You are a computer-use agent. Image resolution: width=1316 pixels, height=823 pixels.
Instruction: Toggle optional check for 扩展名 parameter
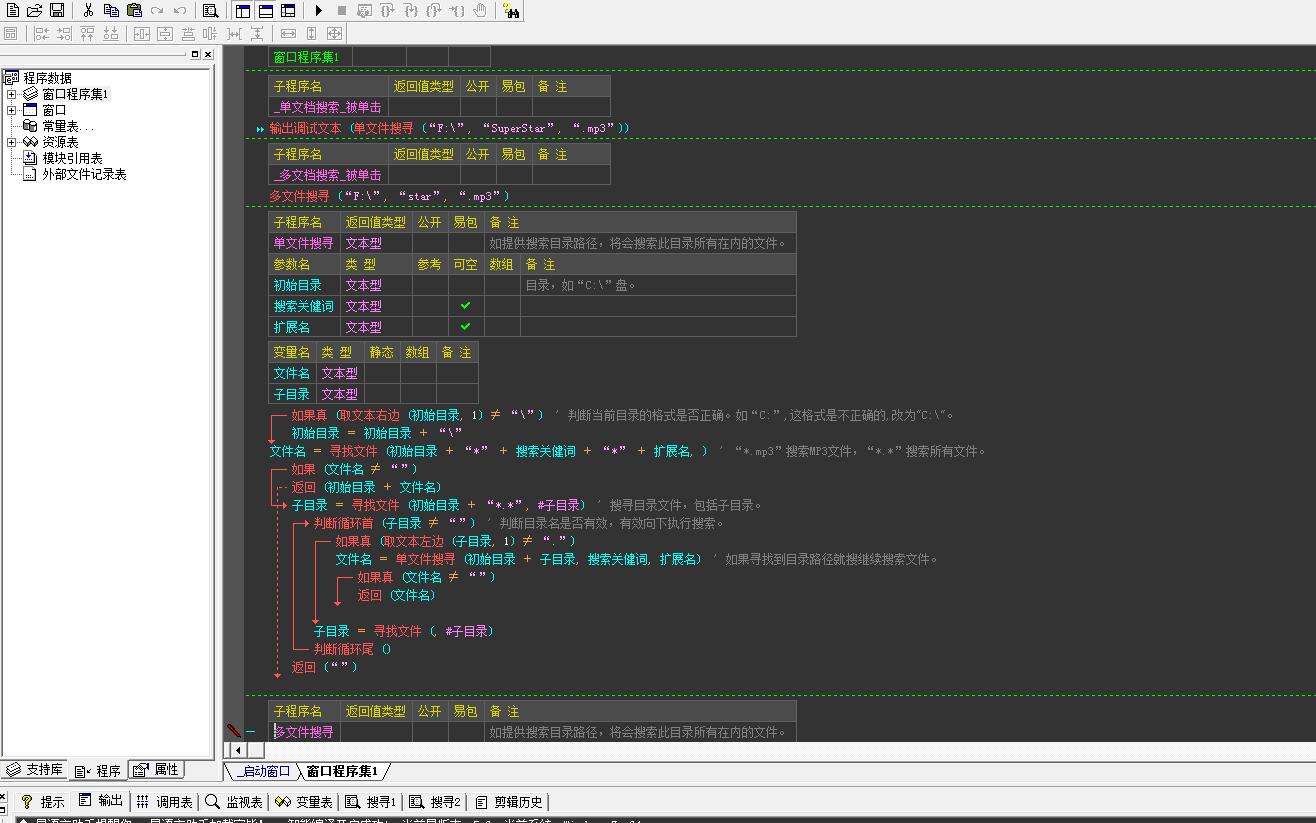465,327
